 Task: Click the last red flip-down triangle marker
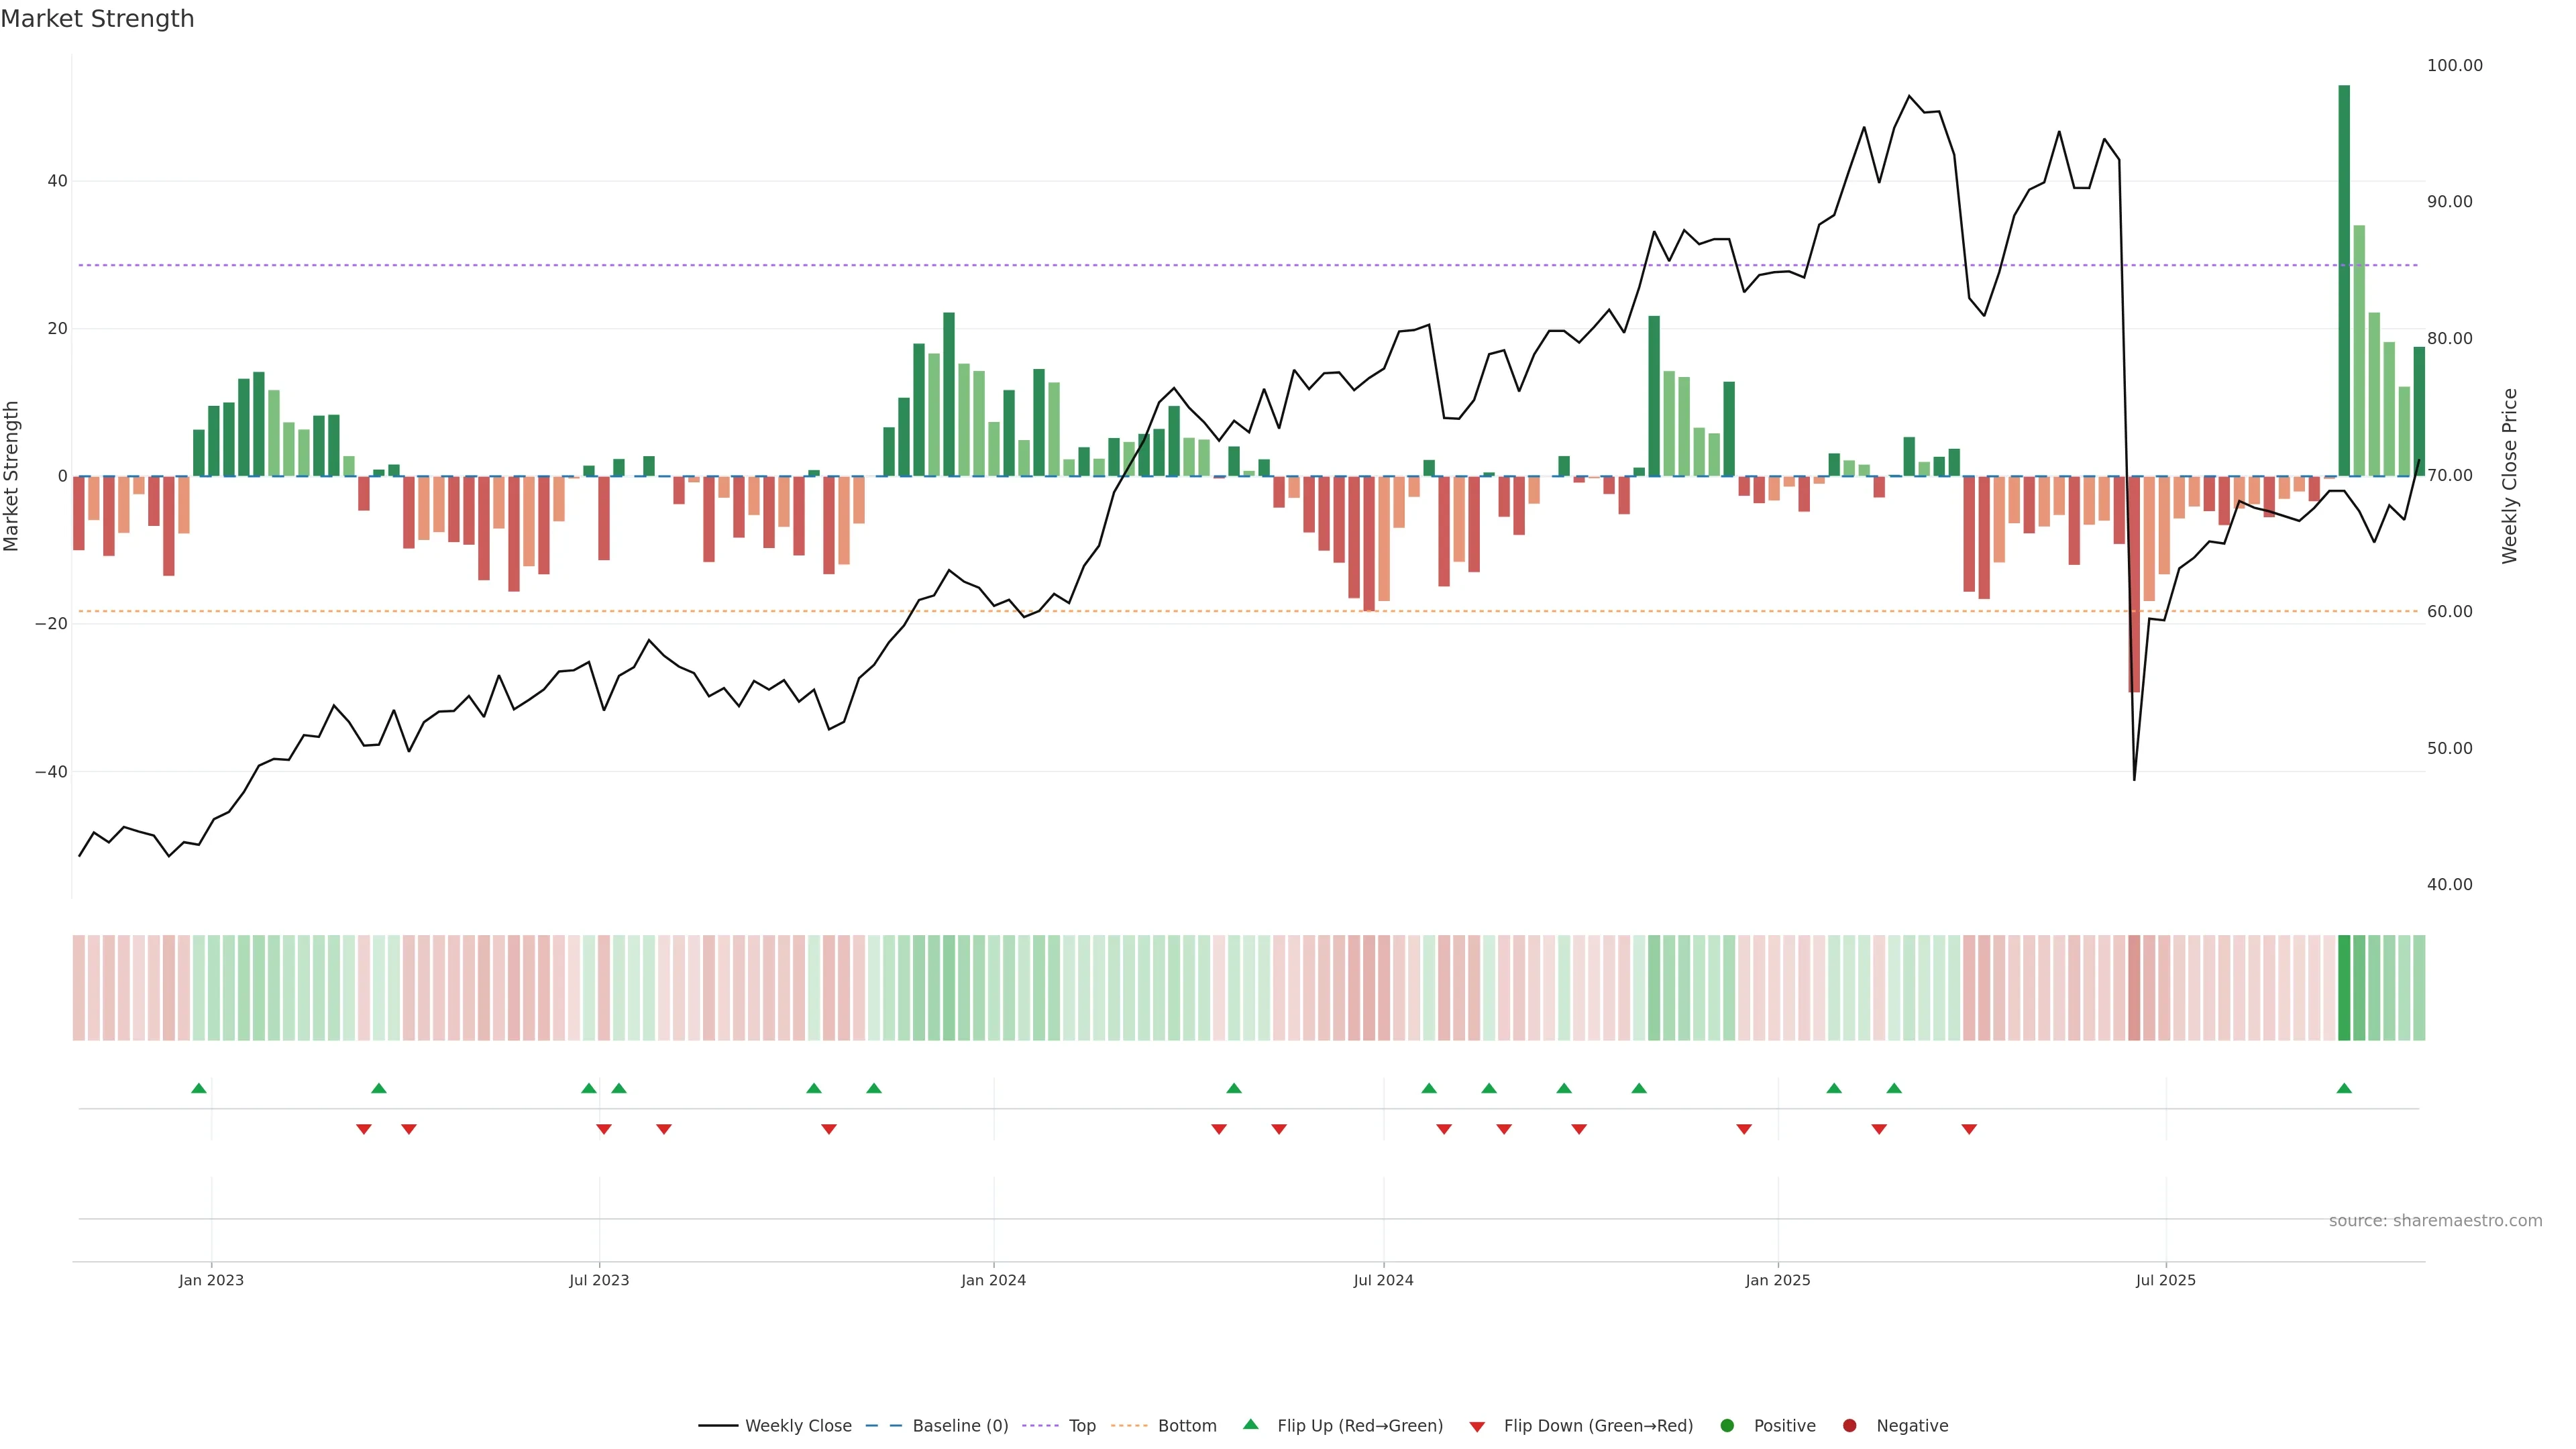[x=1969, y=1129]
